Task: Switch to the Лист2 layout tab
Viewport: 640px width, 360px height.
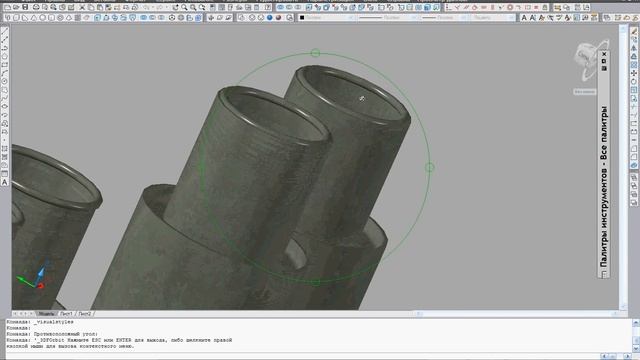Action: point(84,313)
